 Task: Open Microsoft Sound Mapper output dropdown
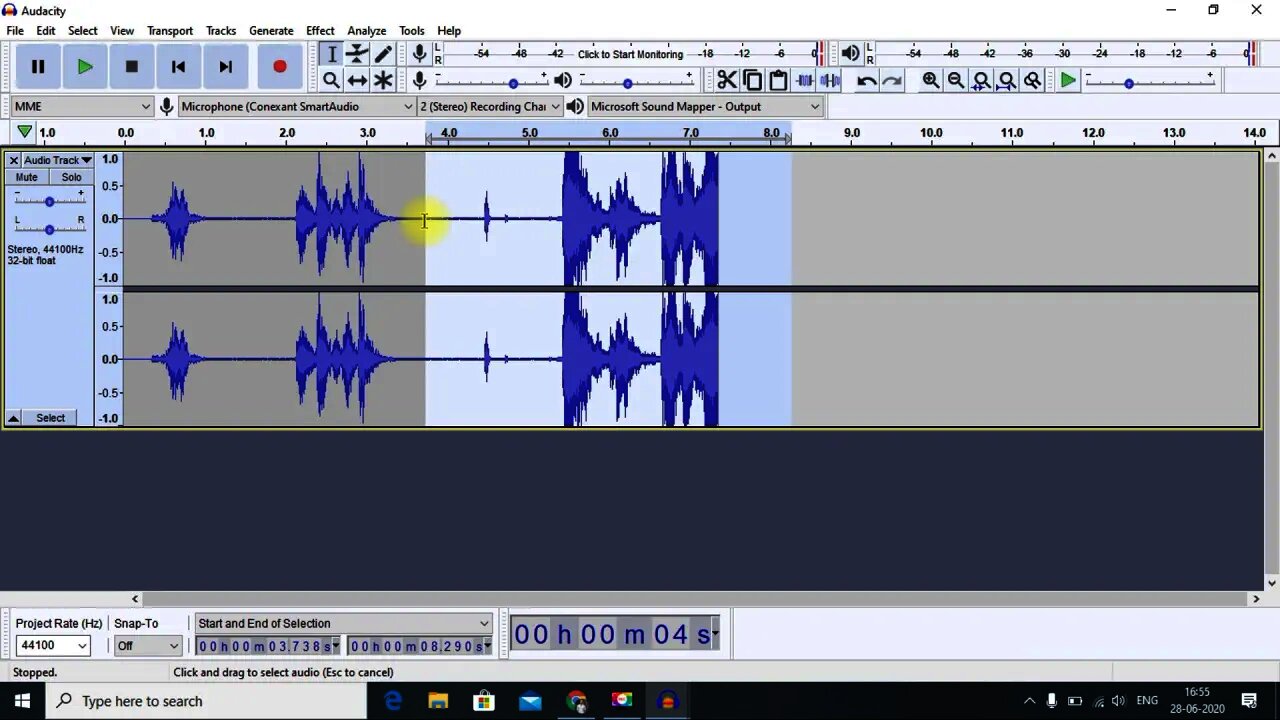pos(705,106)
